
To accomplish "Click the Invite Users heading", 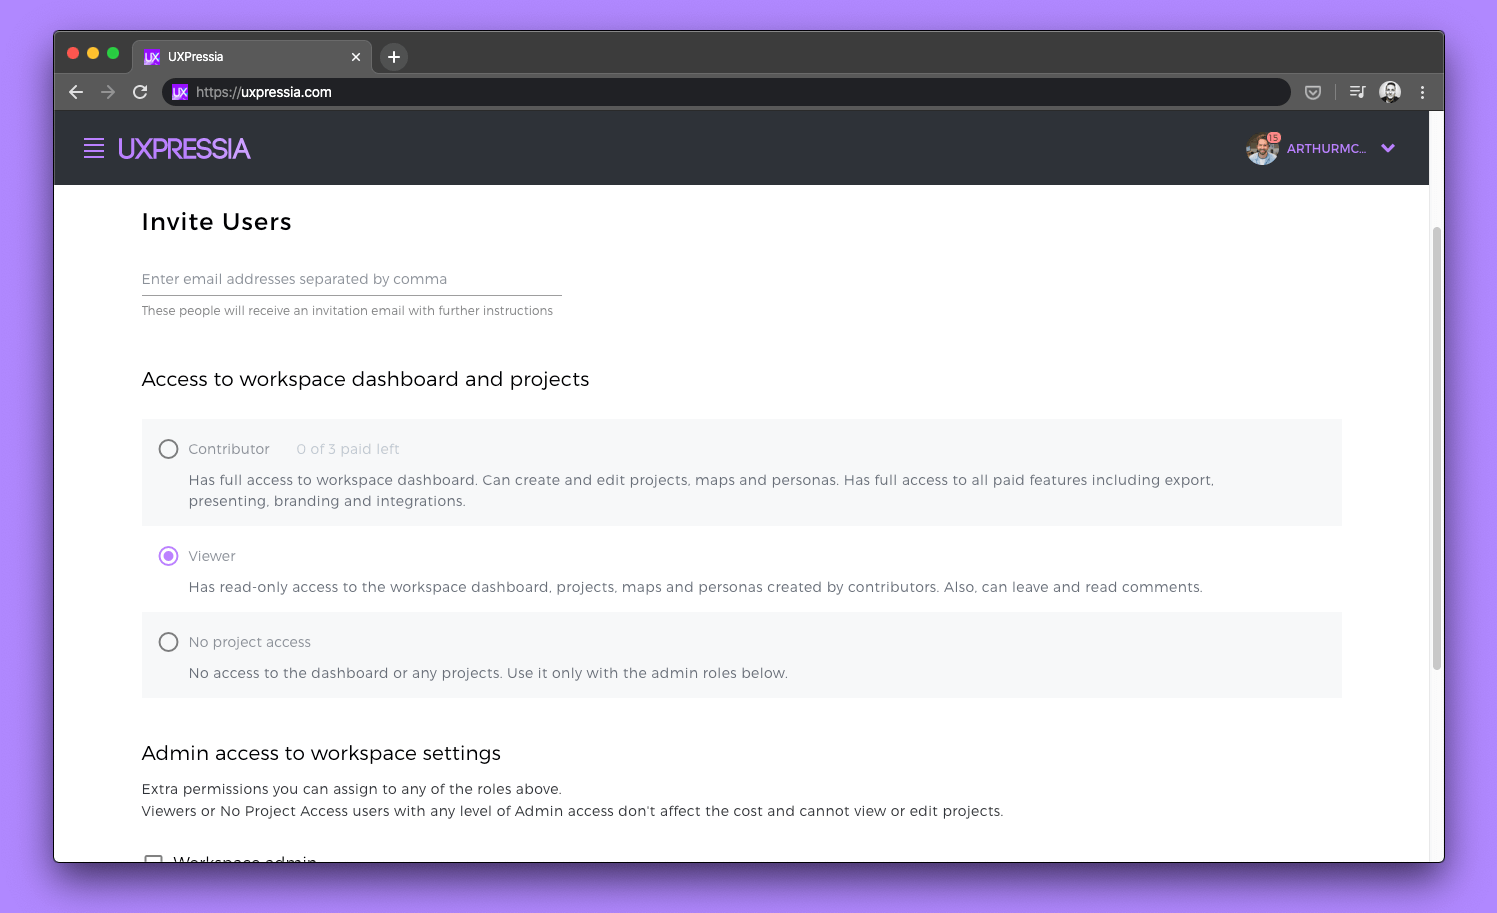I will pyautogui.click(x=217, y=222).
